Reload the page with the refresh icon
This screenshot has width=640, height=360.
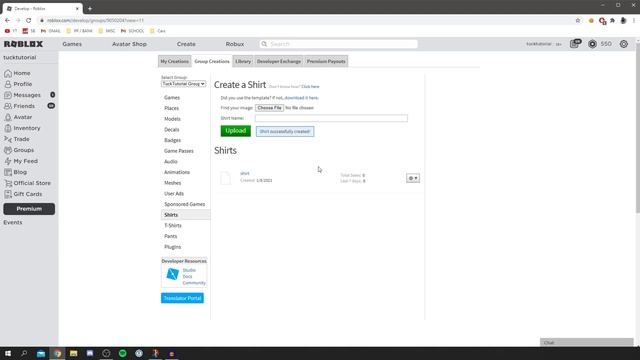tap(29, 20)
